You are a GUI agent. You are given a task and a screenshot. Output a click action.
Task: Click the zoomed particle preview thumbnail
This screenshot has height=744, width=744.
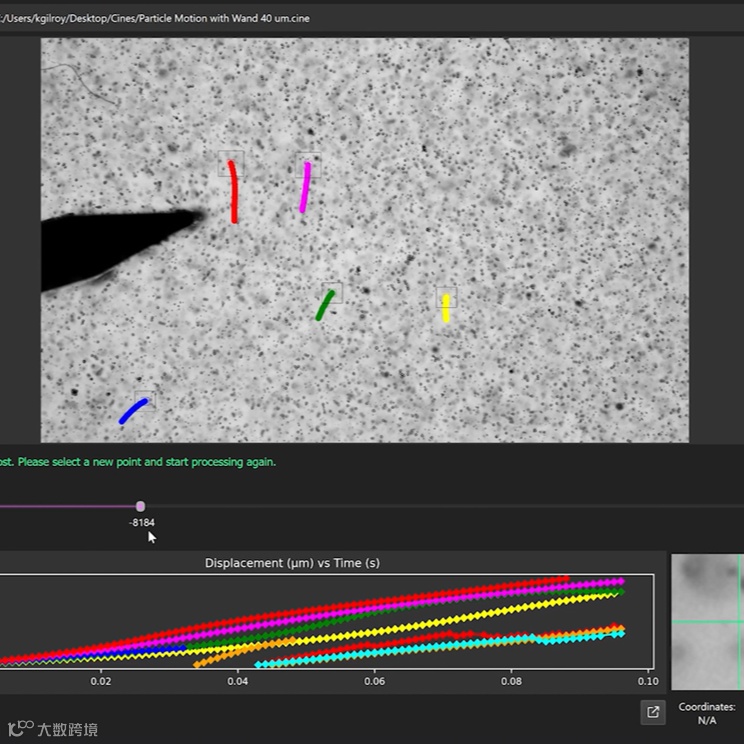(707, 622)
